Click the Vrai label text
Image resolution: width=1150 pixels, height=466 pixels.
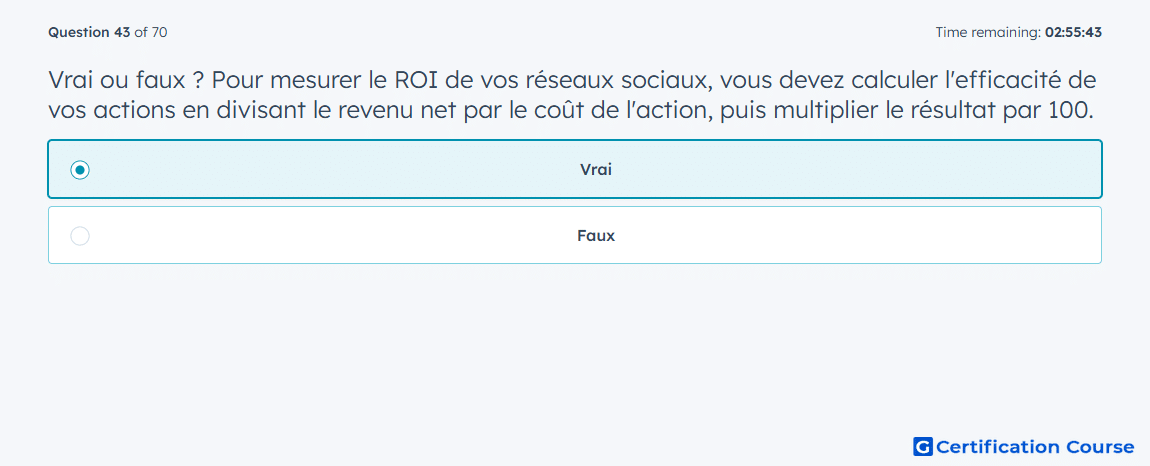596,170
